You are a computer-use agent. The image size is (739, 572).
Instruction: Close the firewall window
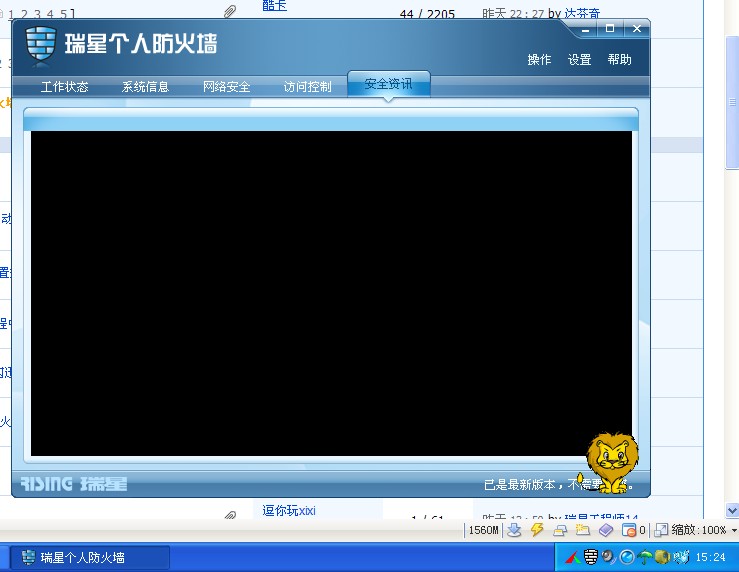click(637, 29)
